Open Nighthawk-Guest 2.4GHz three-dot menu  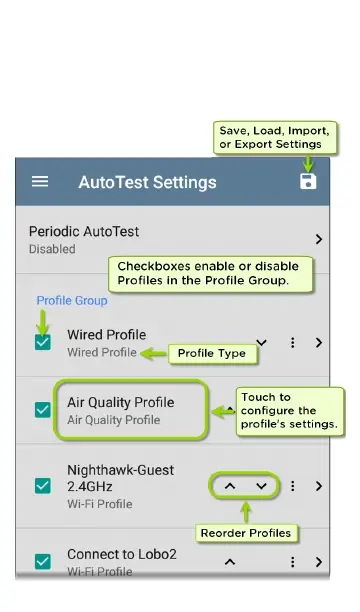pyautogui.click(x=292, y=486)
